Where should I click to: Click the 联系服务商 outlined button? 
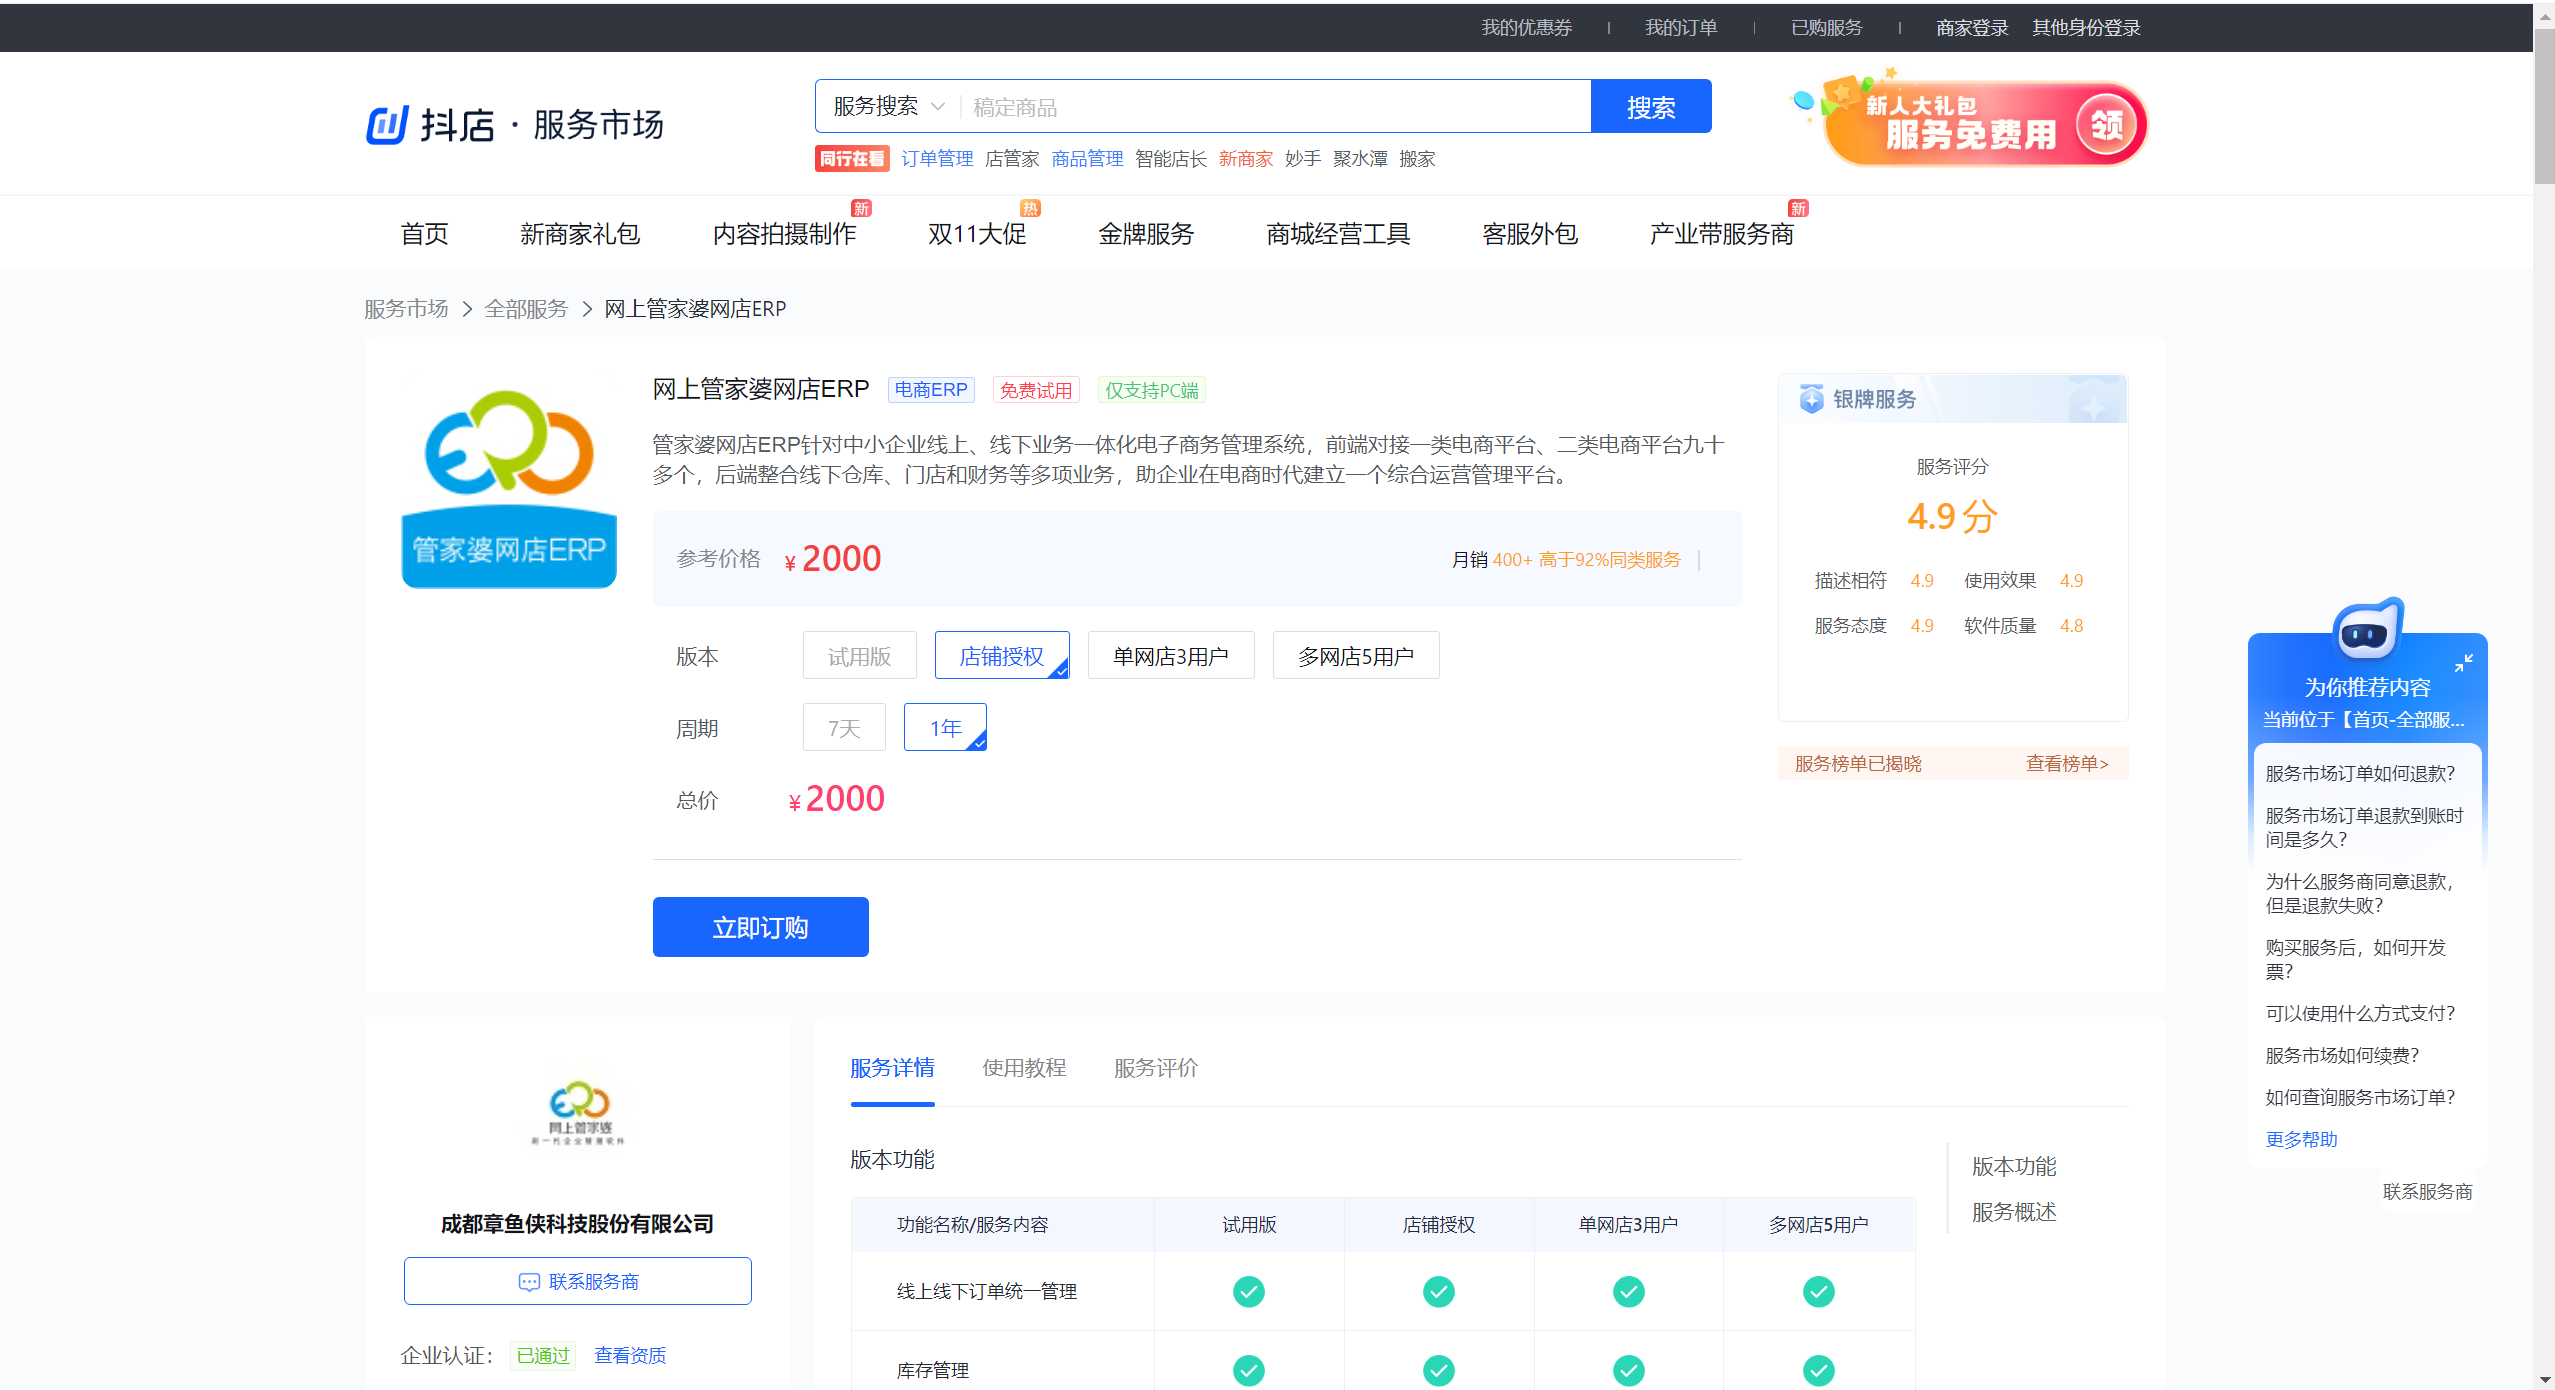tap(578, 1282)
